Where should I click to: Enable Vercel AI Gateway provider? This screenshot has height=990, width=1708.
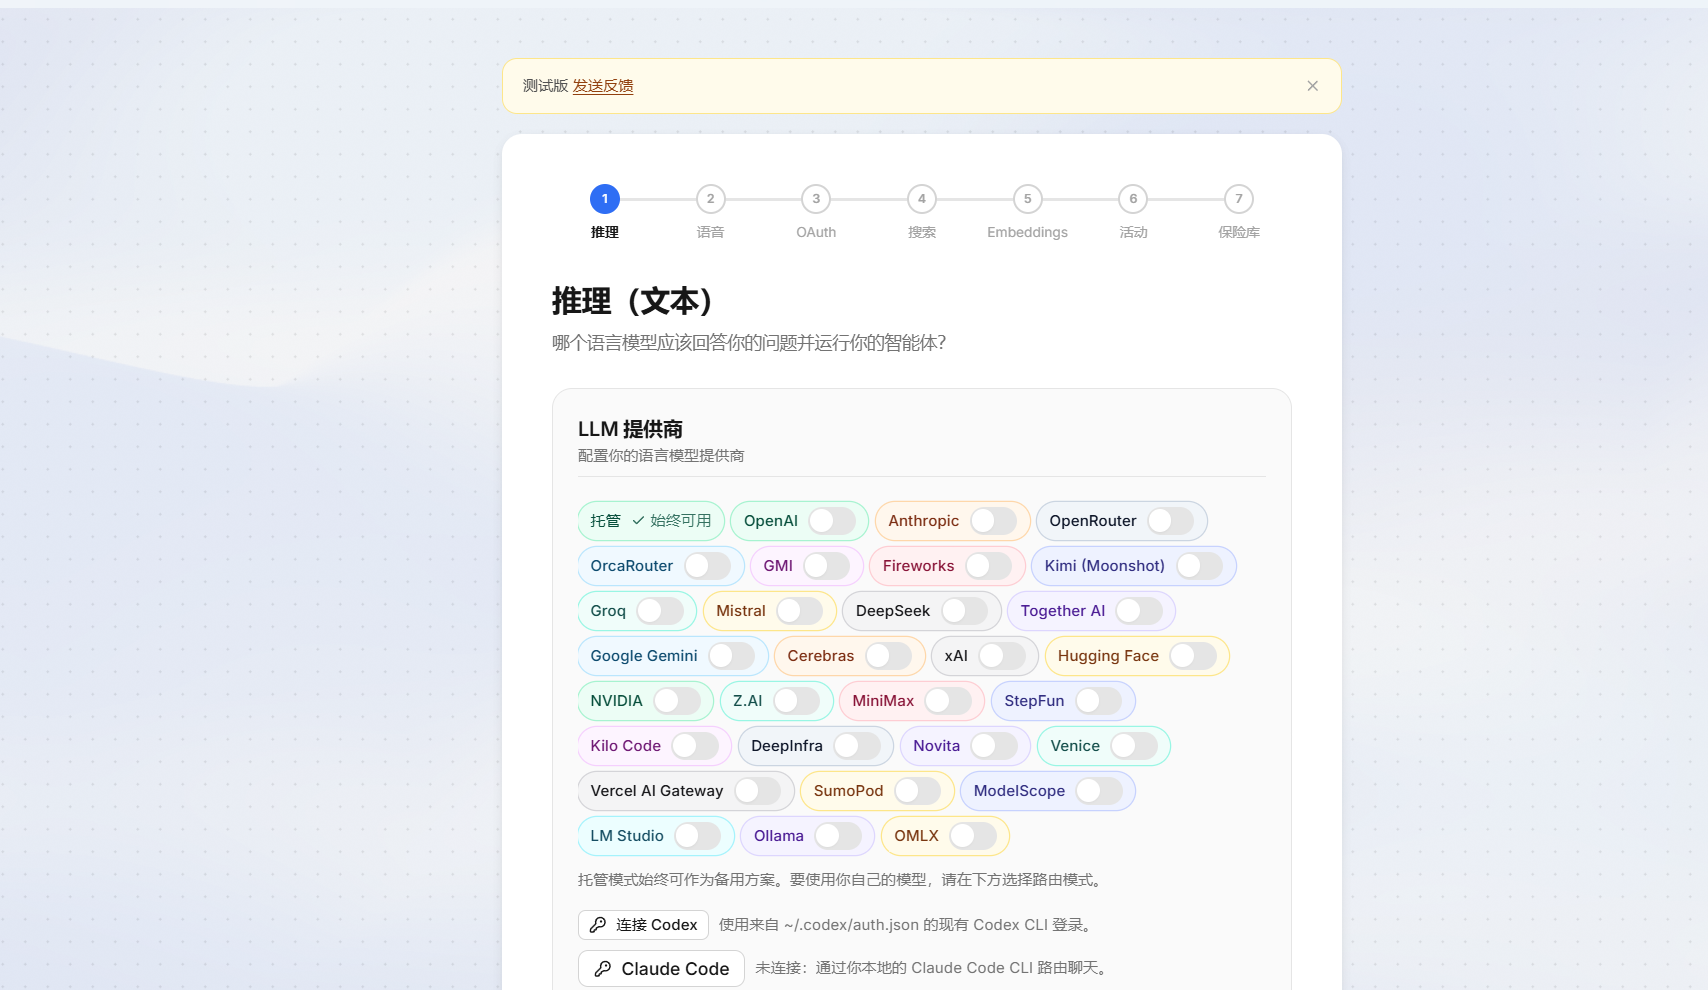(x=758, y=791)
